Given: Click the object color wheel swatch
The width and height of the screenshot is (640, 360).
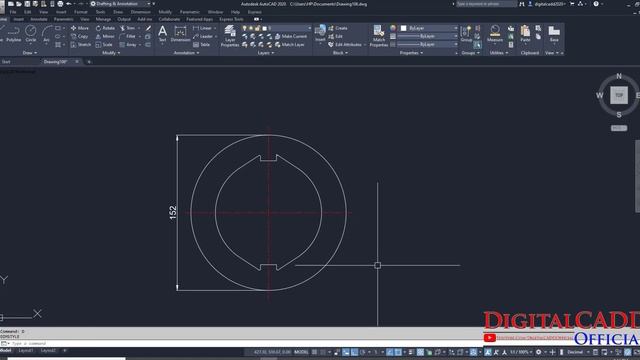Looking at the screenshot, I should tap(393, 28).
